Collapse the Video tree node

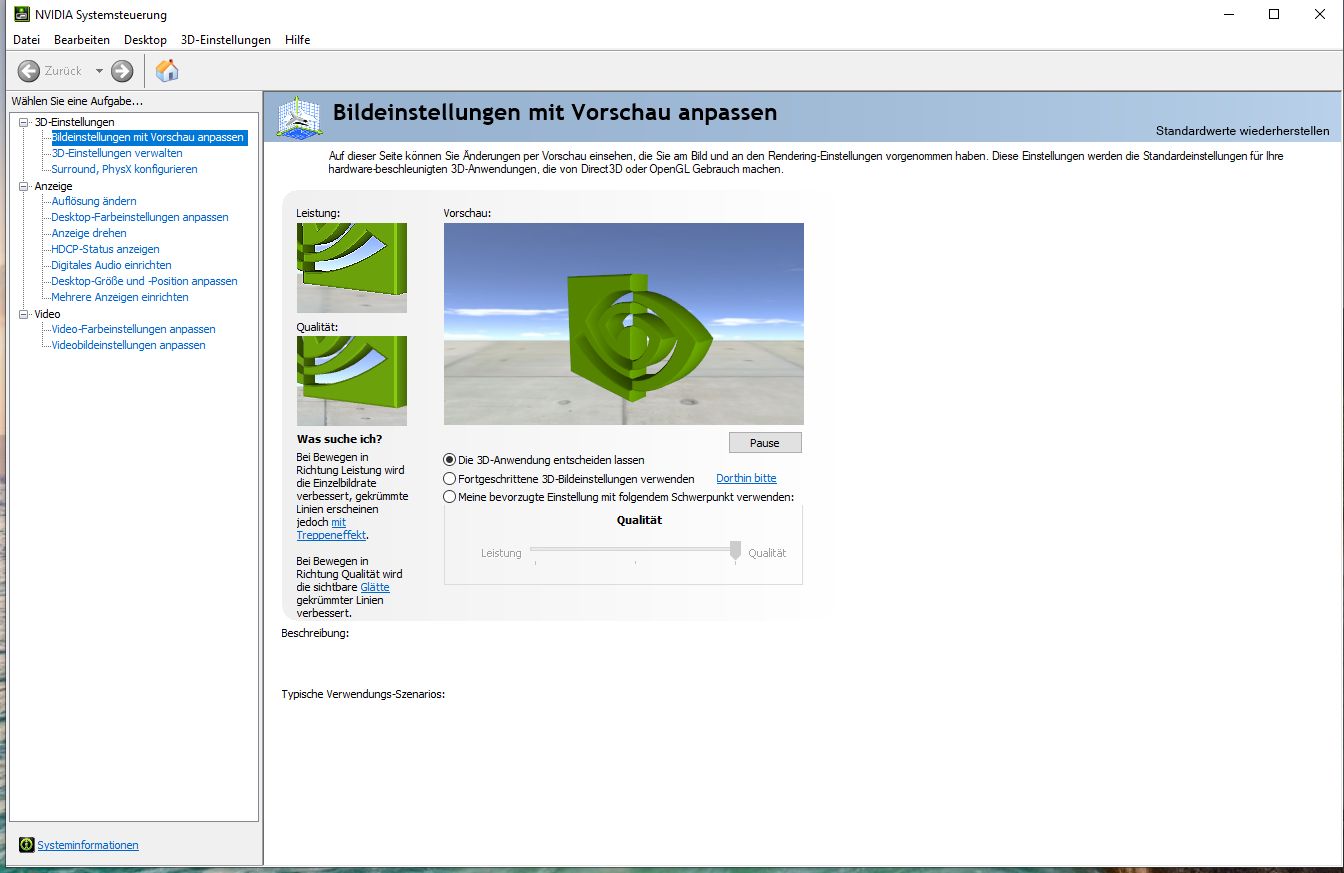(x=24, y=314)
